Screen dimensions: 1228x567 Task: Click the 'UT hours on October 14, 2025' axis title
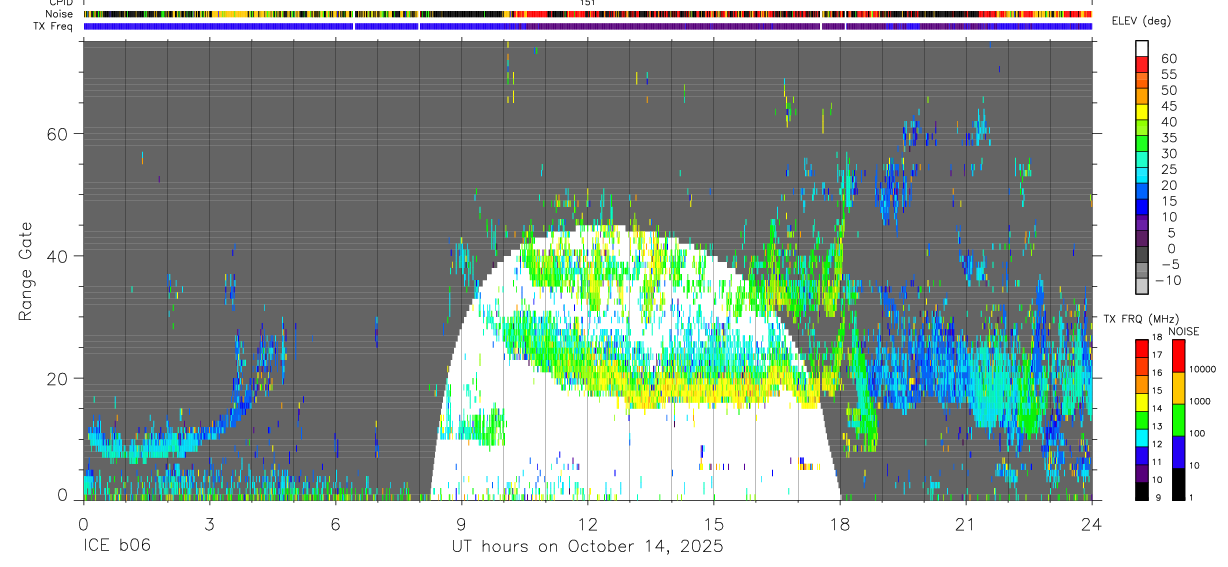pos(586,546)
